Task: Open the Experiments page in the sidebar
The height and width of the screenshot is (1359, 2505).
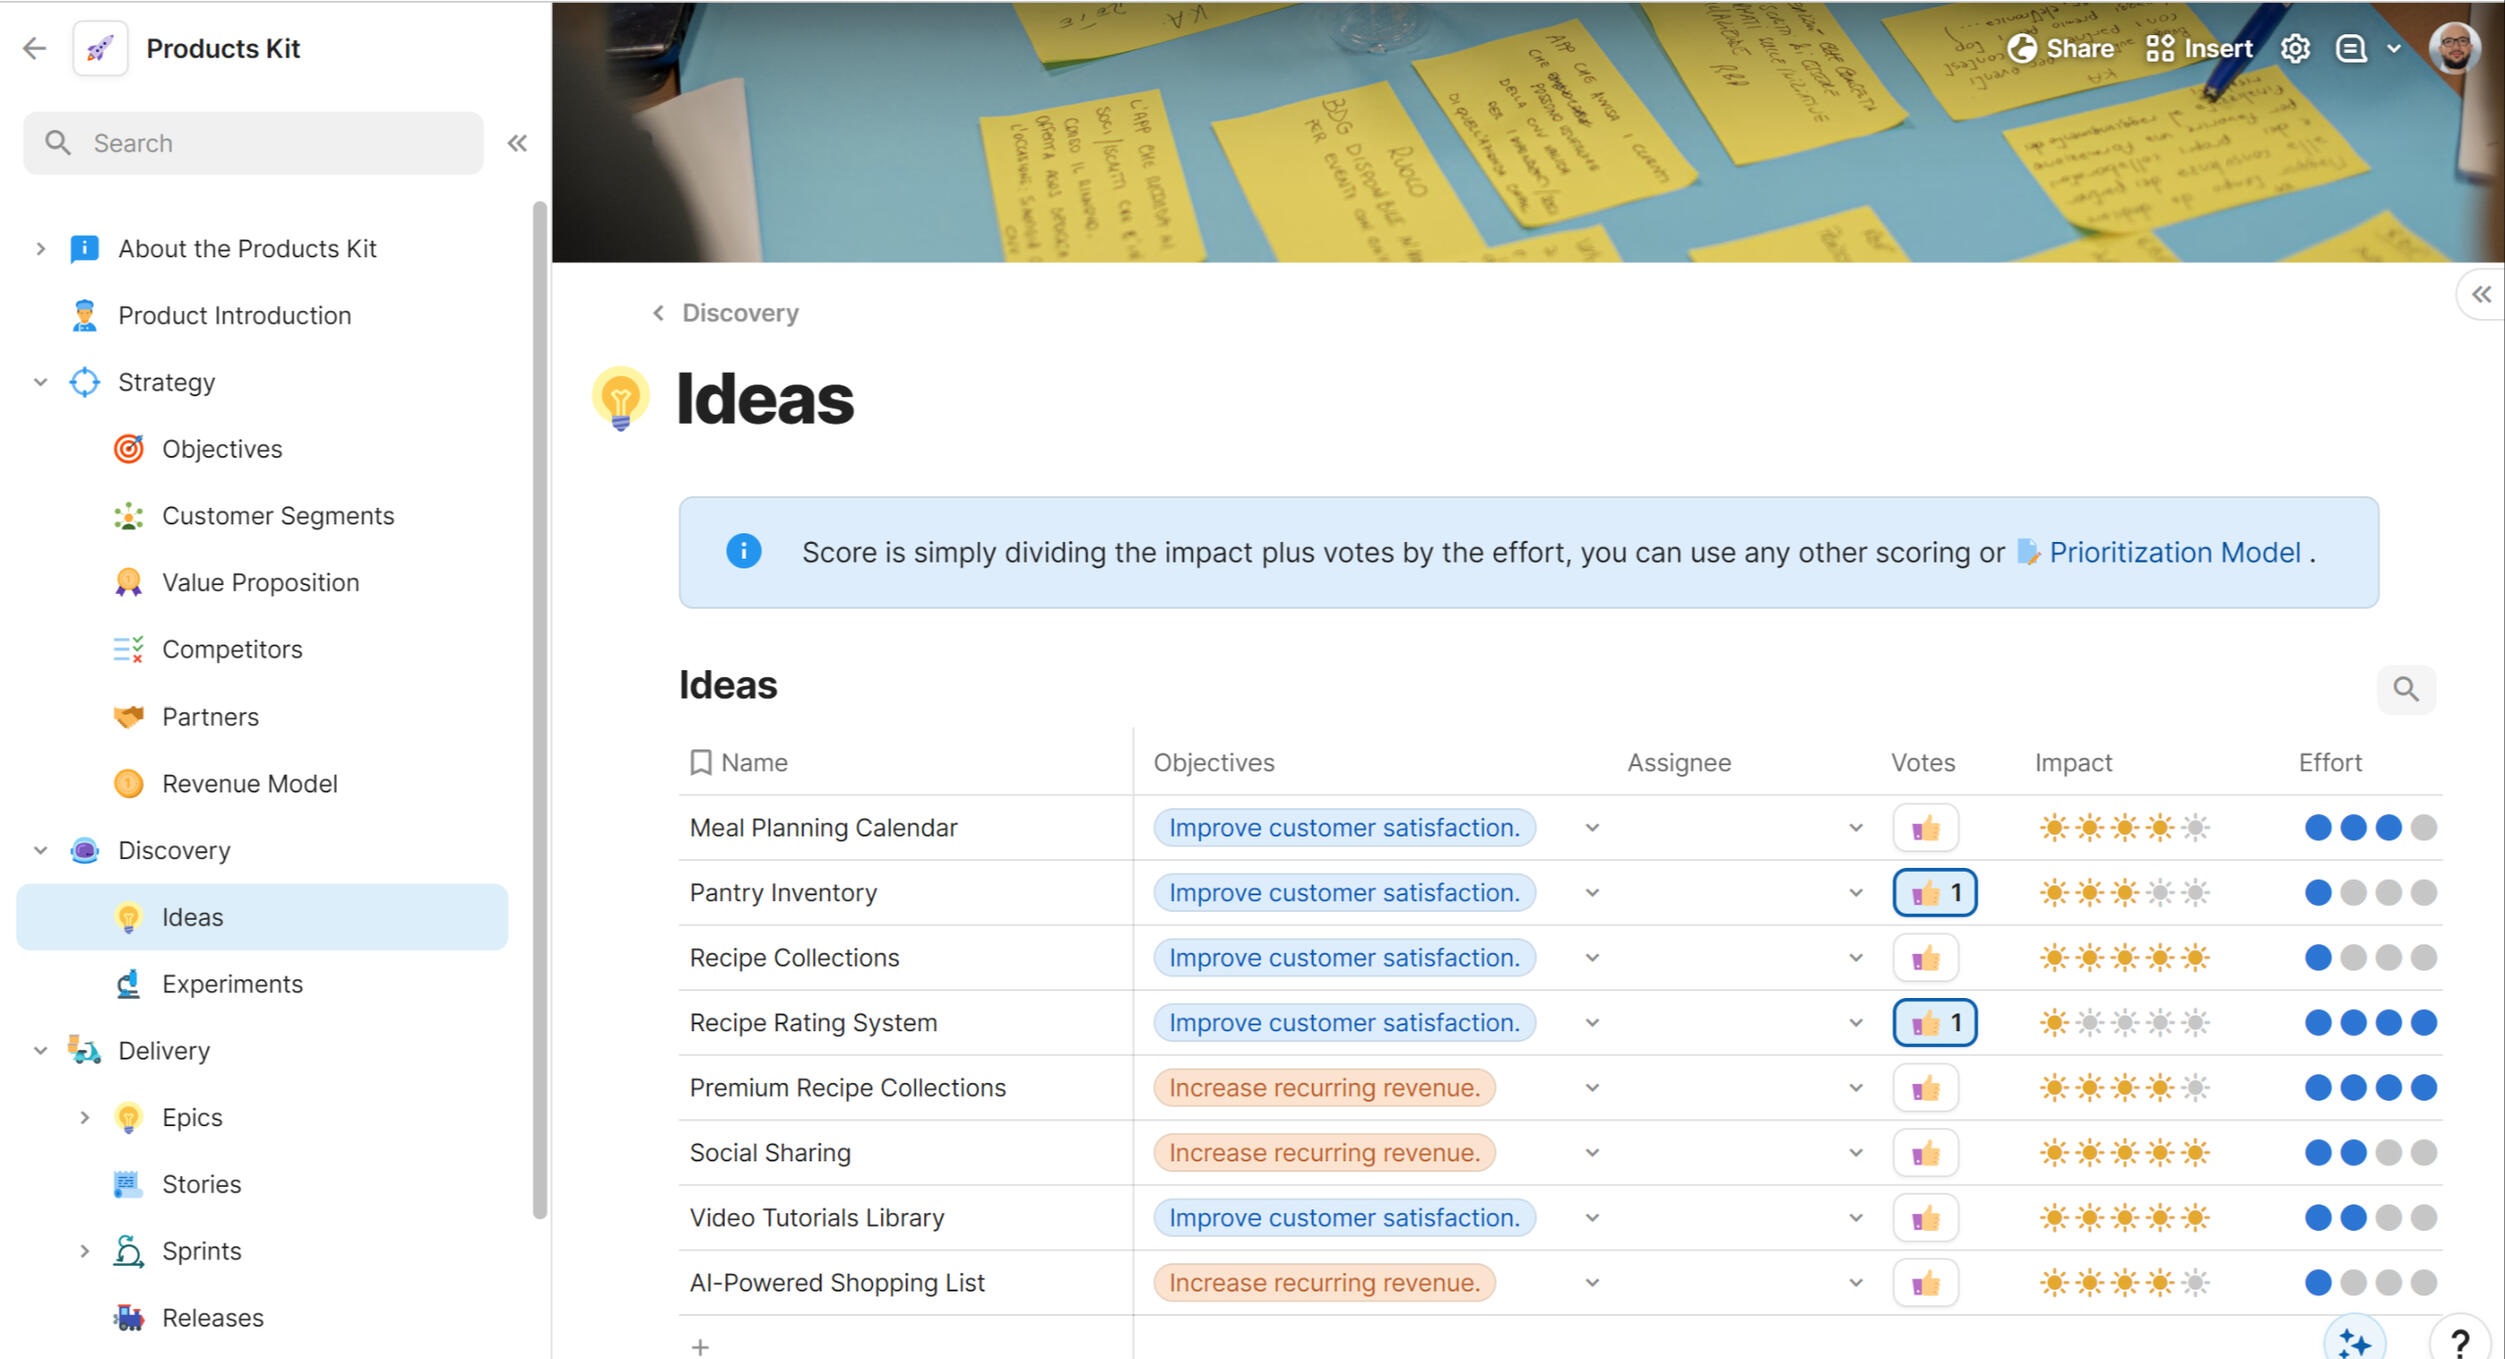Action: point(232,984)
